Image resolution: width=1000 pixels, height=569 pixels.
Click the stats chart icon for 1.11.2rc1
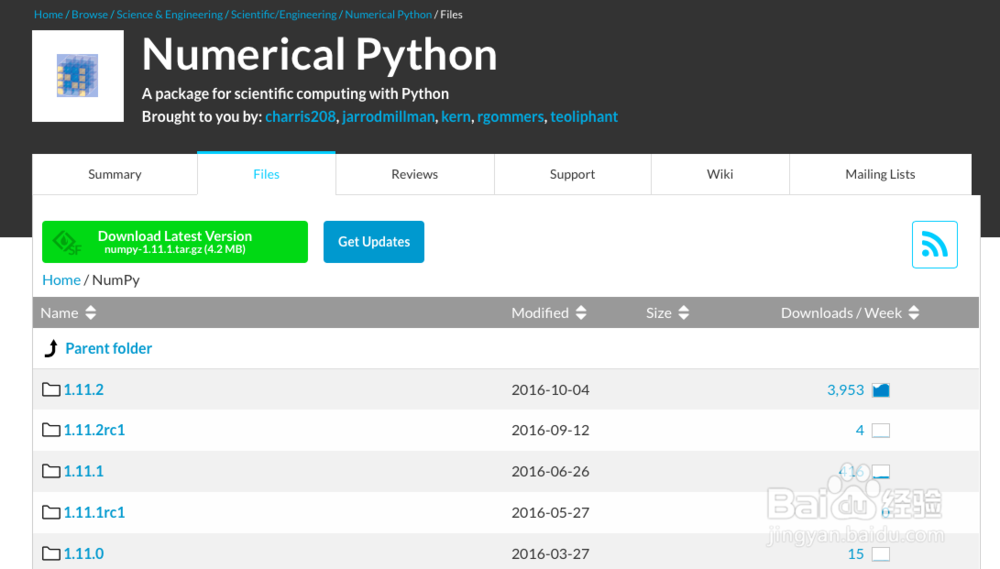tap(881, 431)
